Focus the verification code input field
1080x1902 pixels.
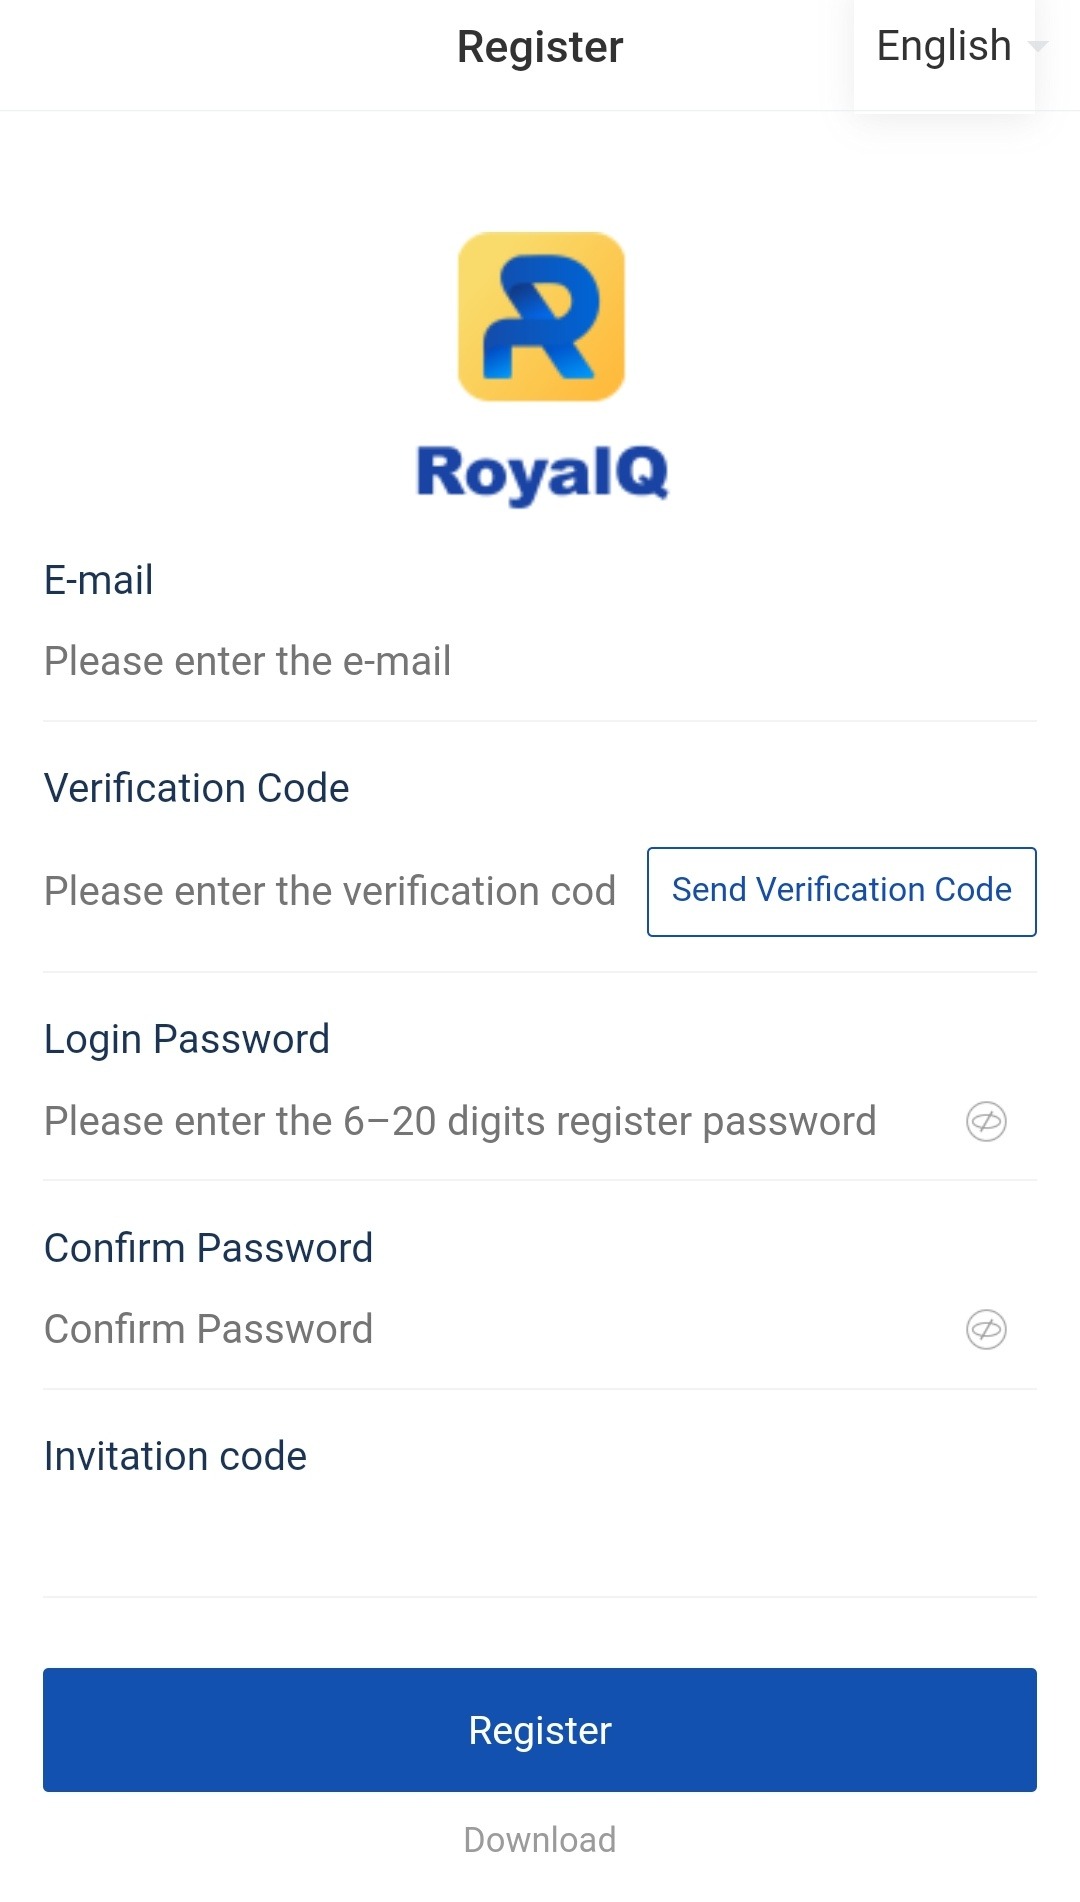tap(330, 891)
